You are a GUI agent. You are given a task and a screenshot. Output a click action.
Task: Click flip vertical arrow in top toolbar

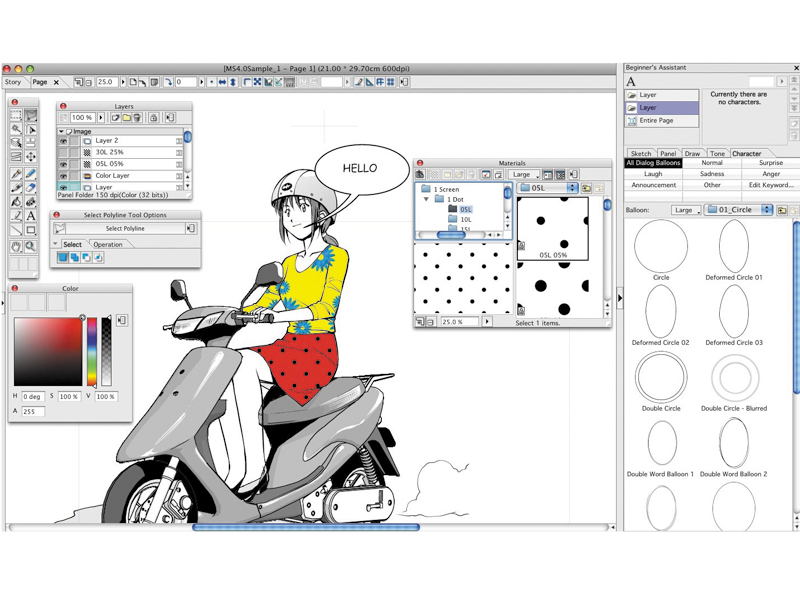coord(233,82)
